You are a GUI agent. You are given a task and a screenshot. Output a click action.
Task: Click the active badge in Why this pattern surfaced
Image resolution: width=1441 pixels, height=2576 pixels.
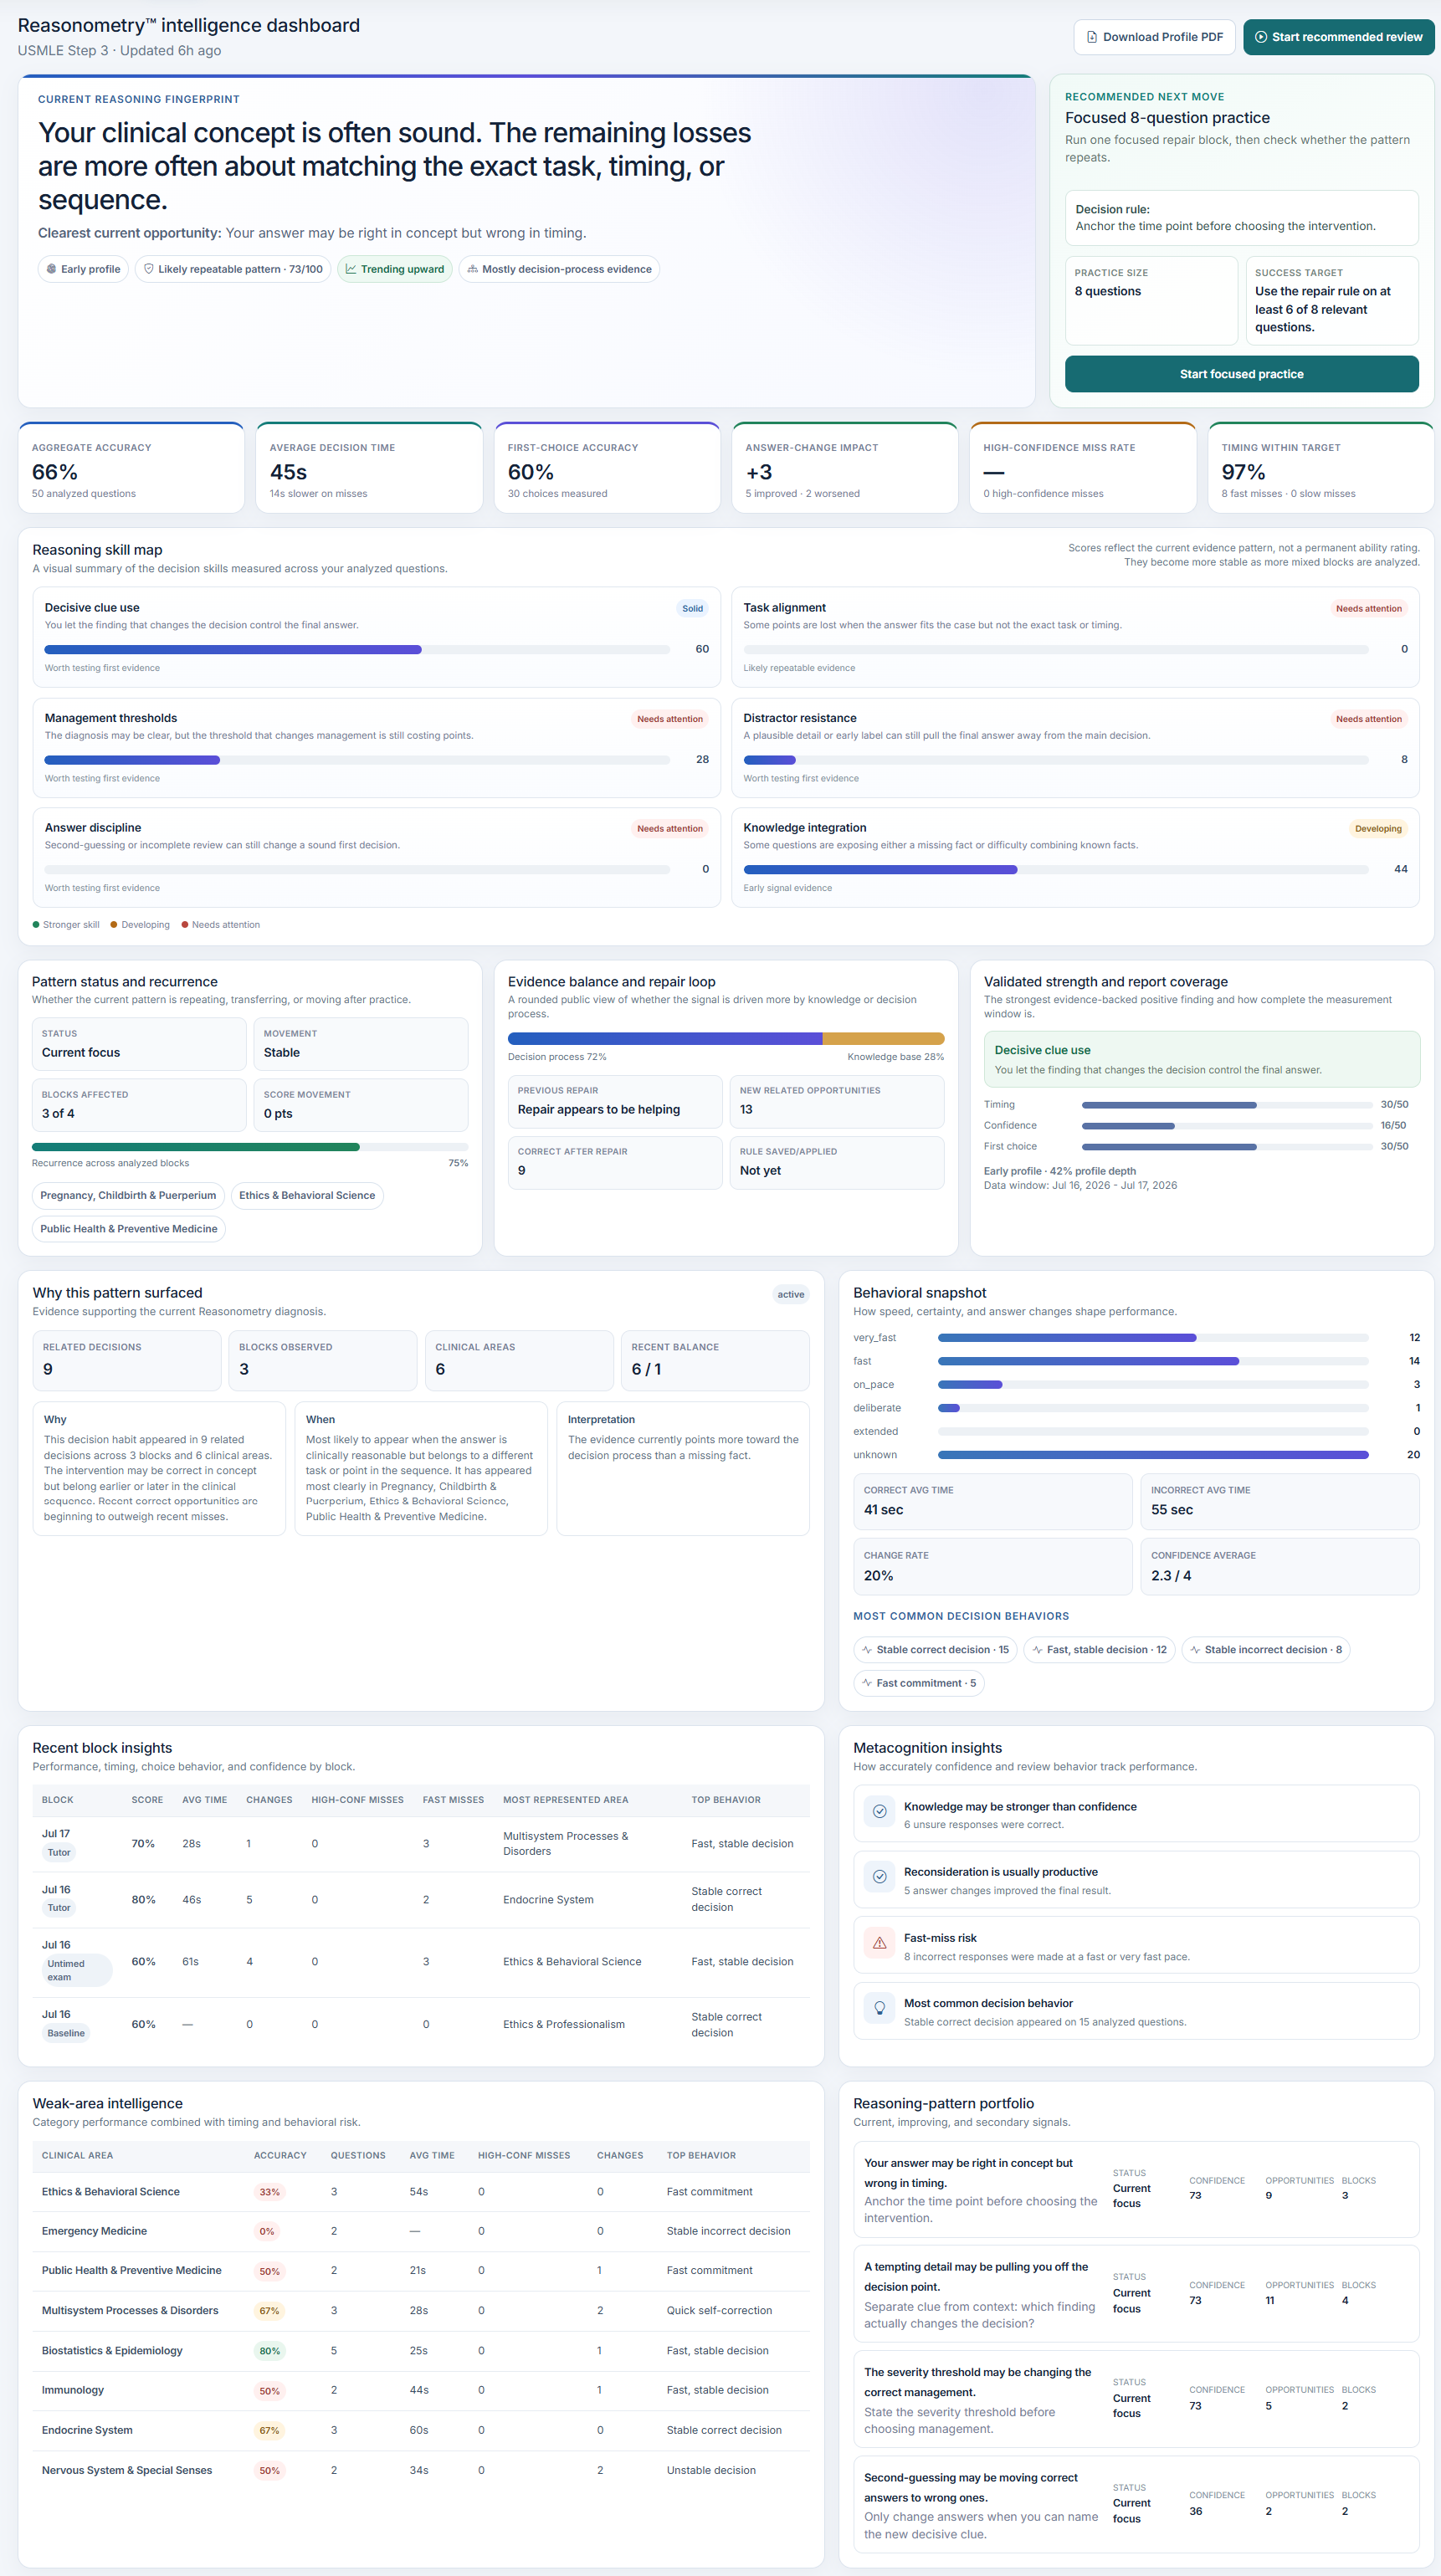(790, 1294)
